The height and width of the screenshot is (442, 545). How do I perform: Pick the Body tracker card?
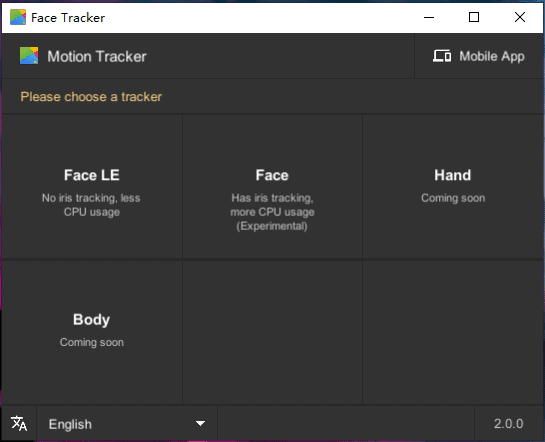point(92,332)
